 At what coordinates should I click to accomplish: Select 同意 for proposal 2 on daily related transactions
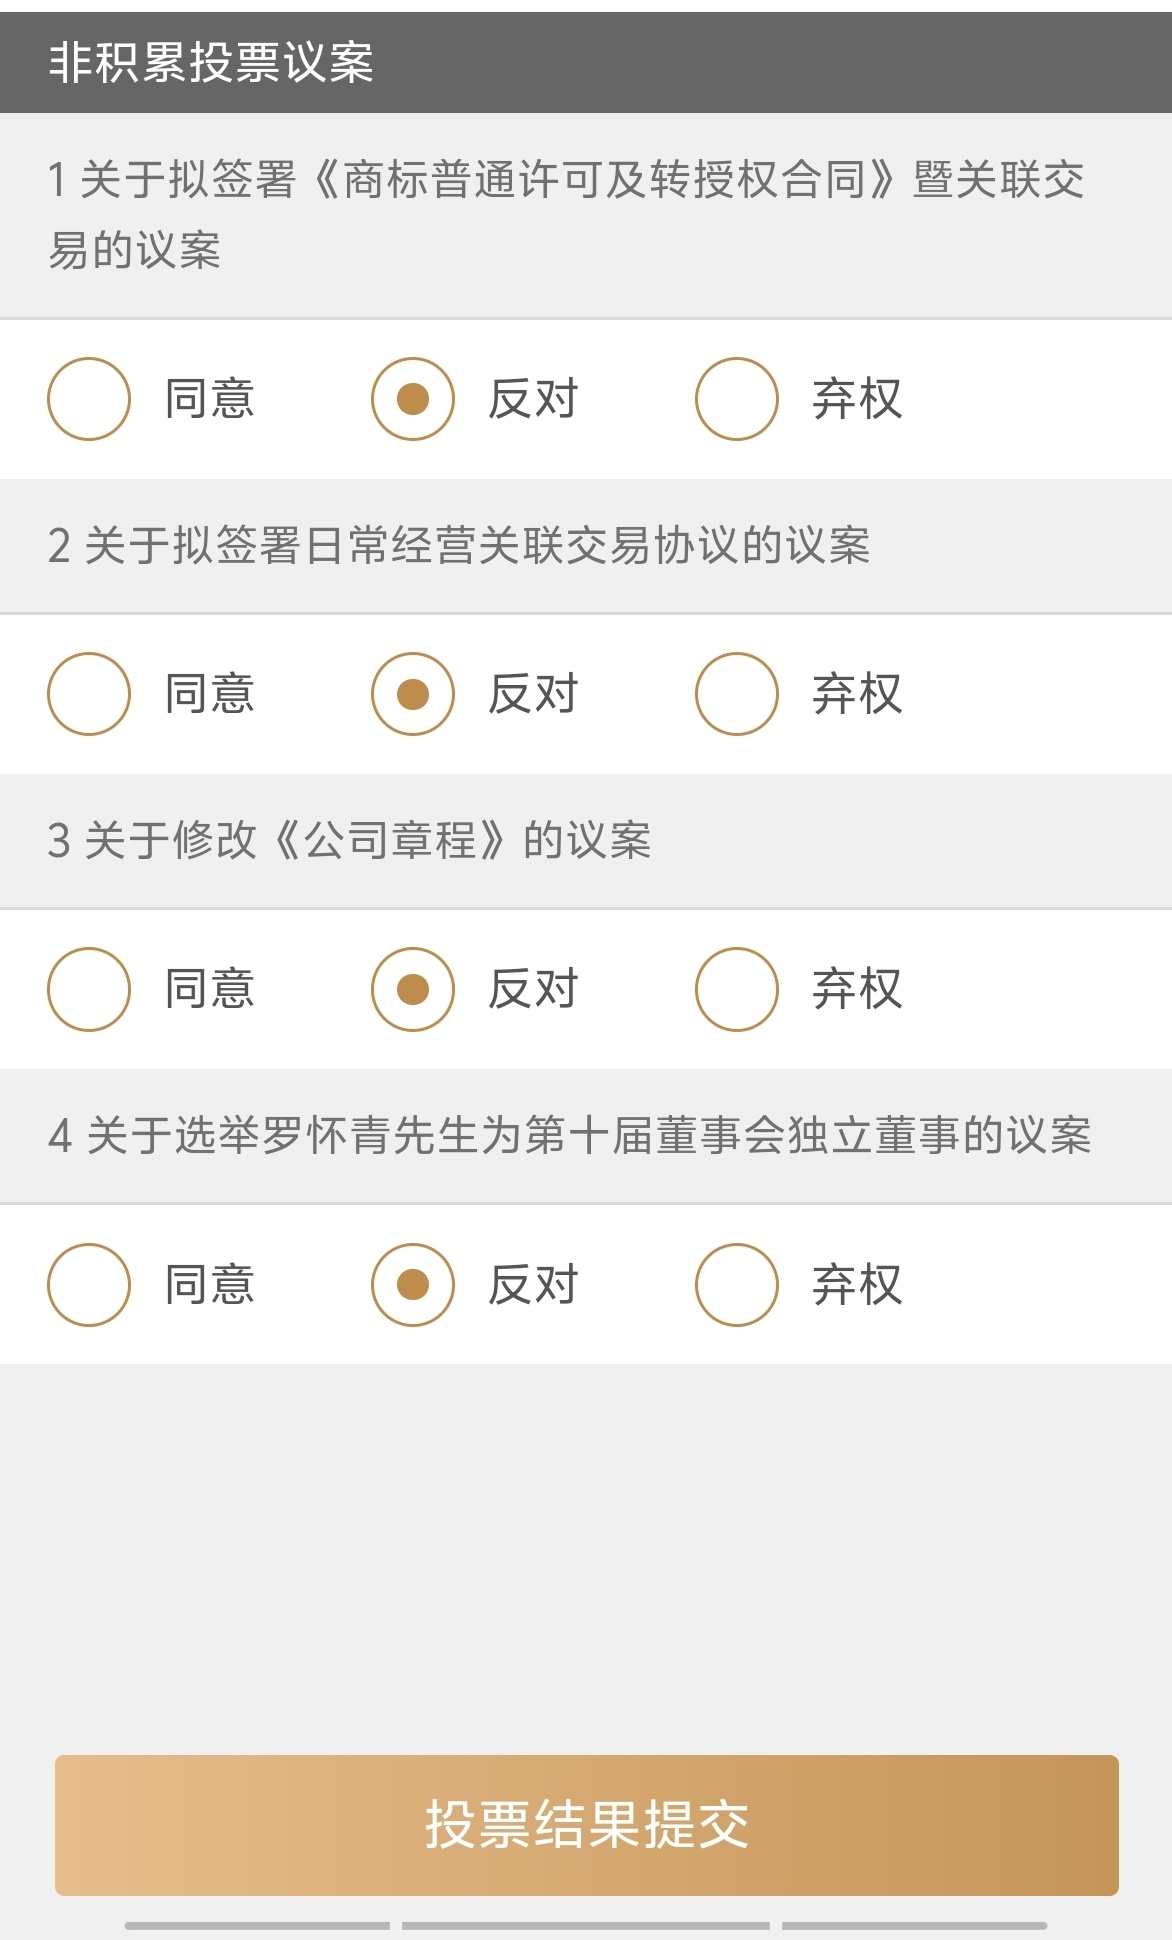[89, 694]
